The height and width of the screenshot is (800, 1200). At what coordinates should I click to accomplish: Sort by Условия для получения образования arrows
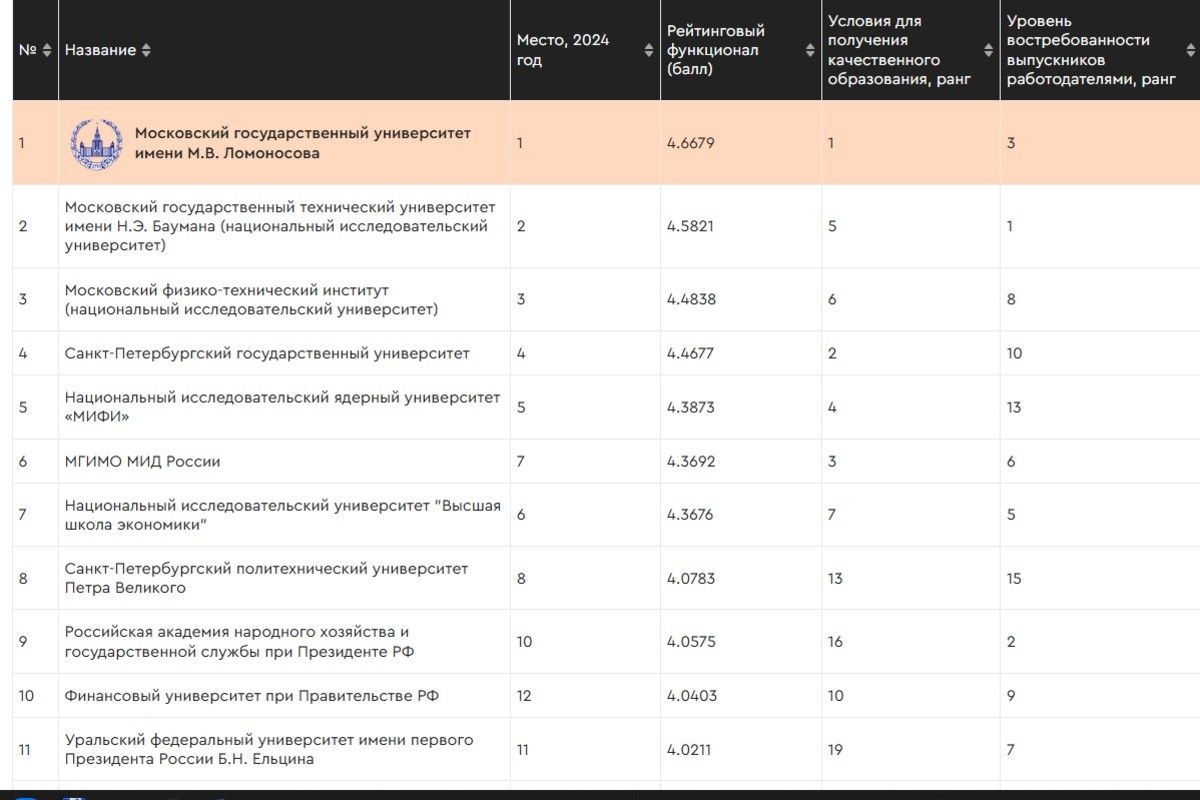pos(988,50)
